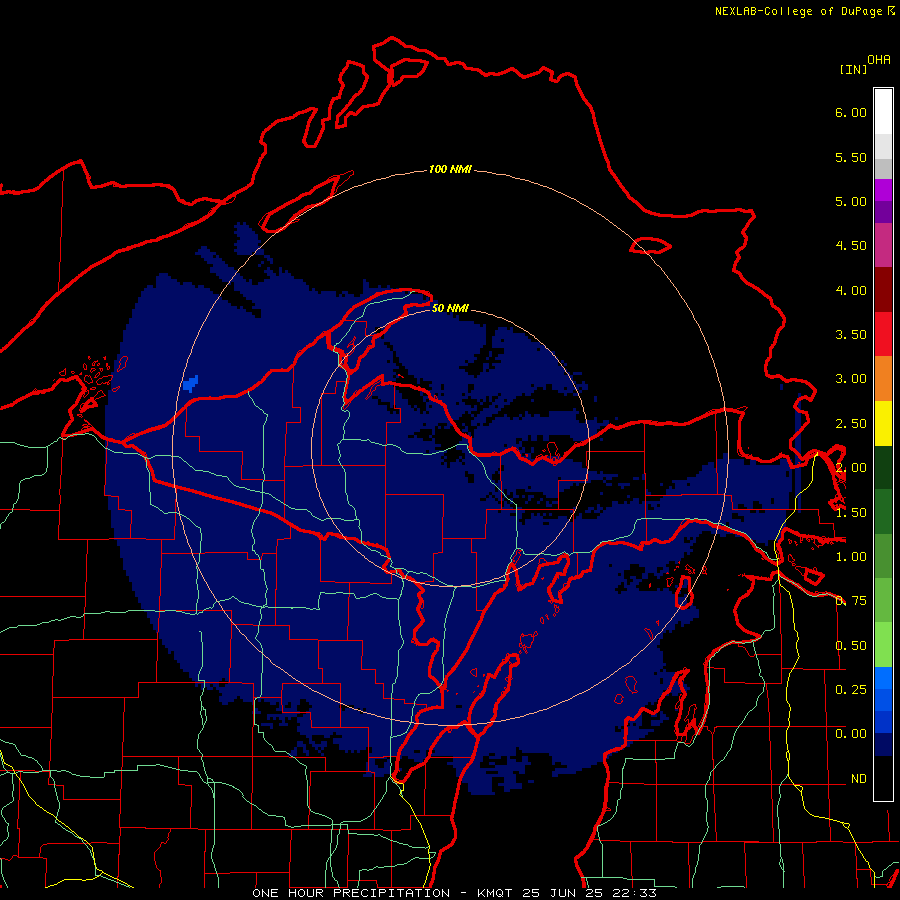The image size is (900, 900).
Task: Click the ONE HOUR PRECIPITATION caption
Action: 351,893
